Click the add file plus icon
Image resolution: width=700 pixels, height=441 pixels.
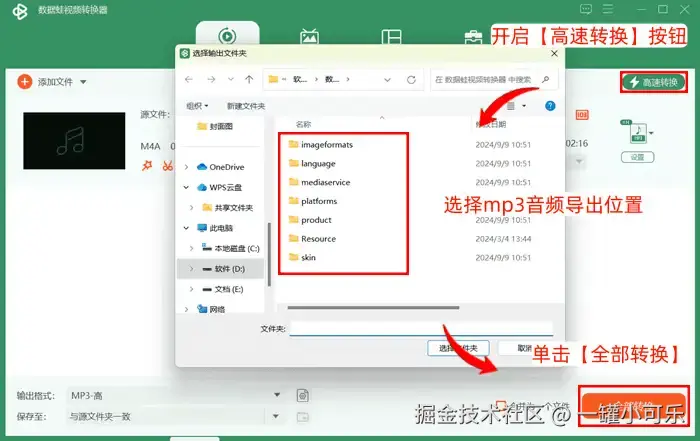click(x=25, y=82)
